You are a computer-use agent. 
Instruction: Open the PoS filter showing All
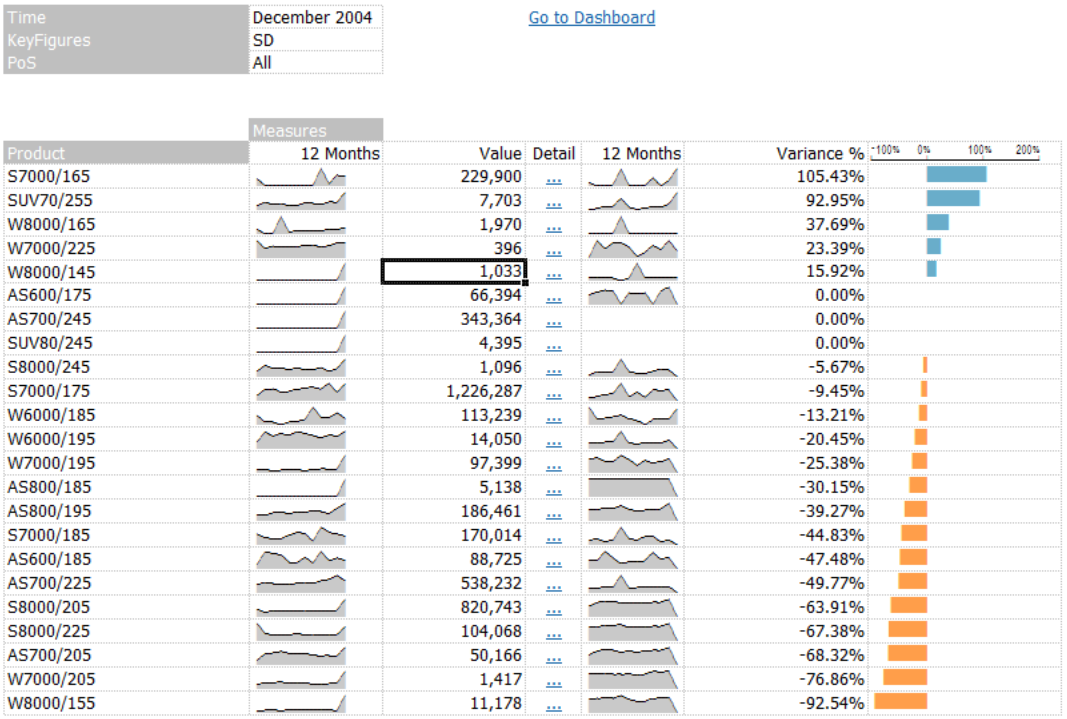click(316, 63)
